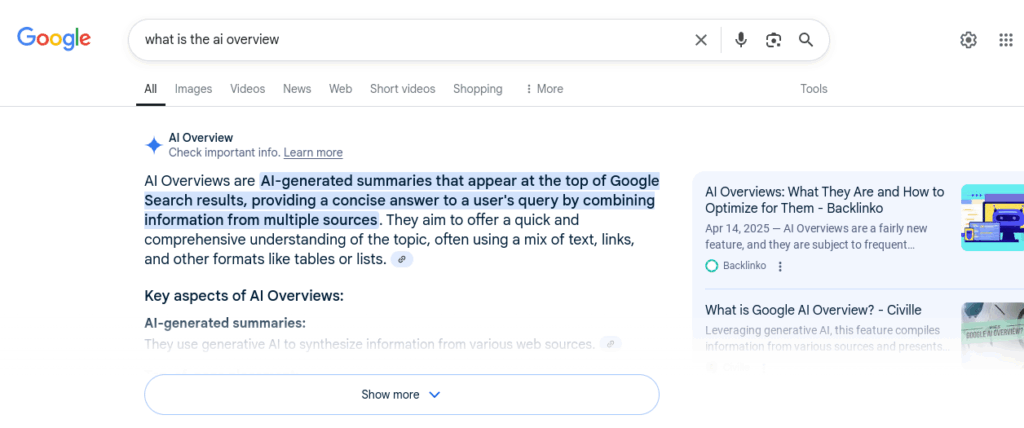Clear the search query with X icon
Screen dimensions: 1024x428
click(701, 40)
